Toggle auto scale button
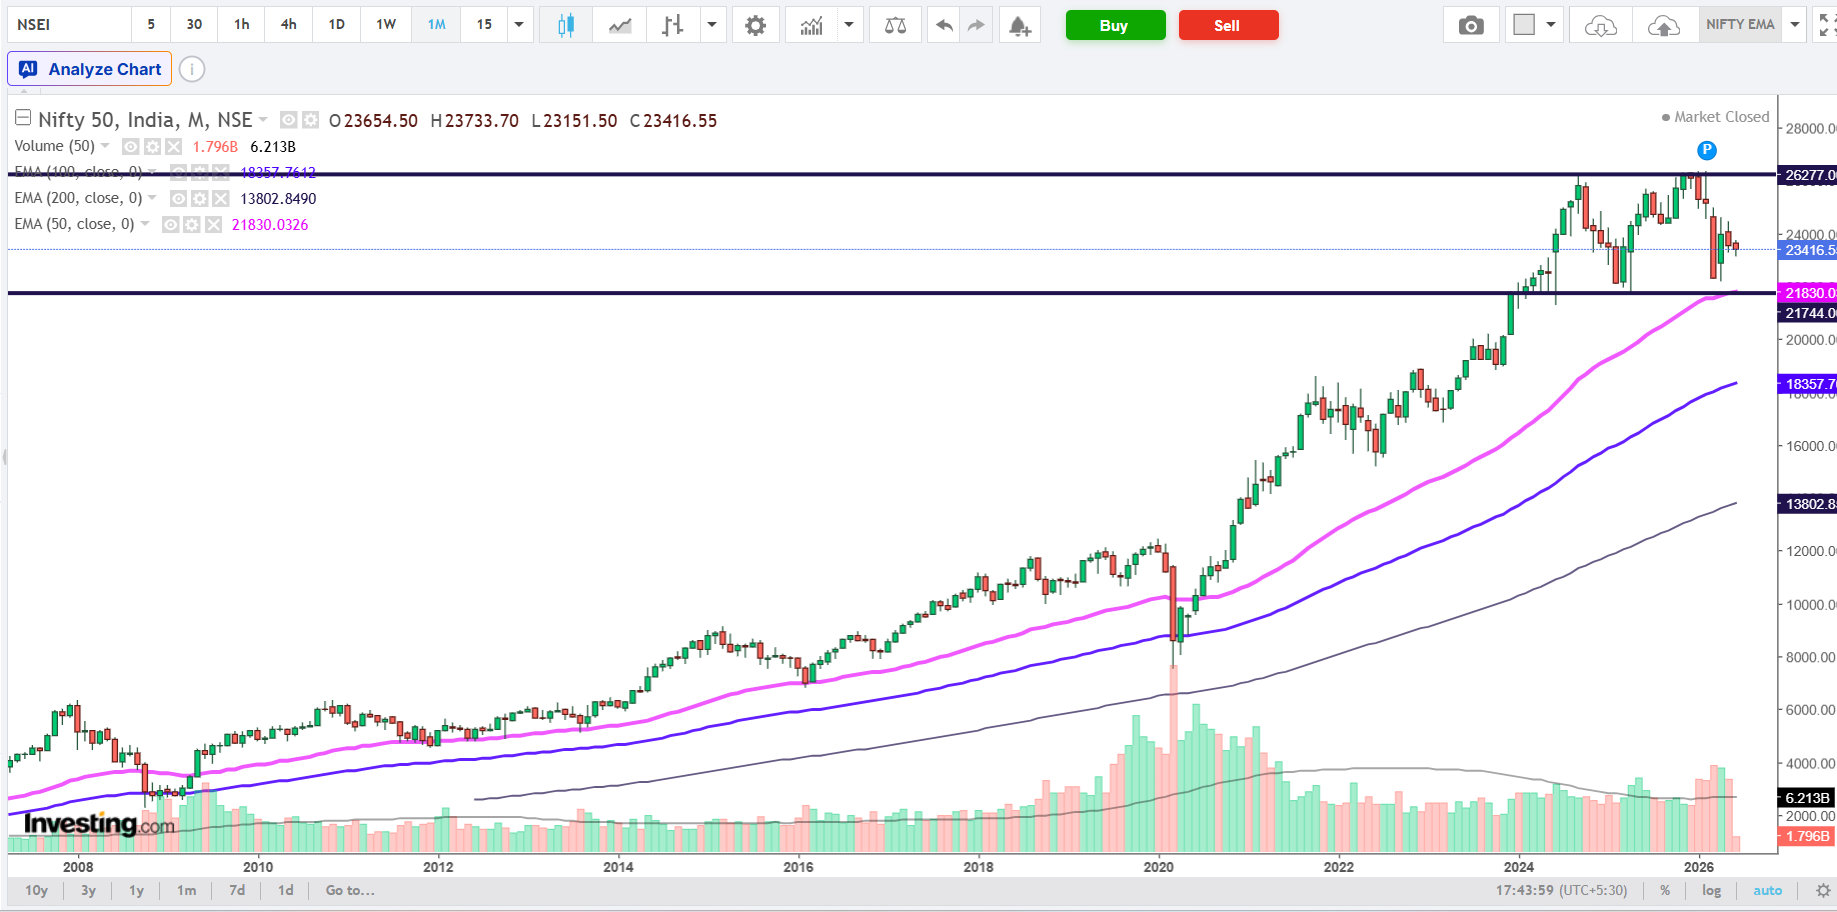Viewport: 1837px width, 912px height. click(x=1768, y=890)
